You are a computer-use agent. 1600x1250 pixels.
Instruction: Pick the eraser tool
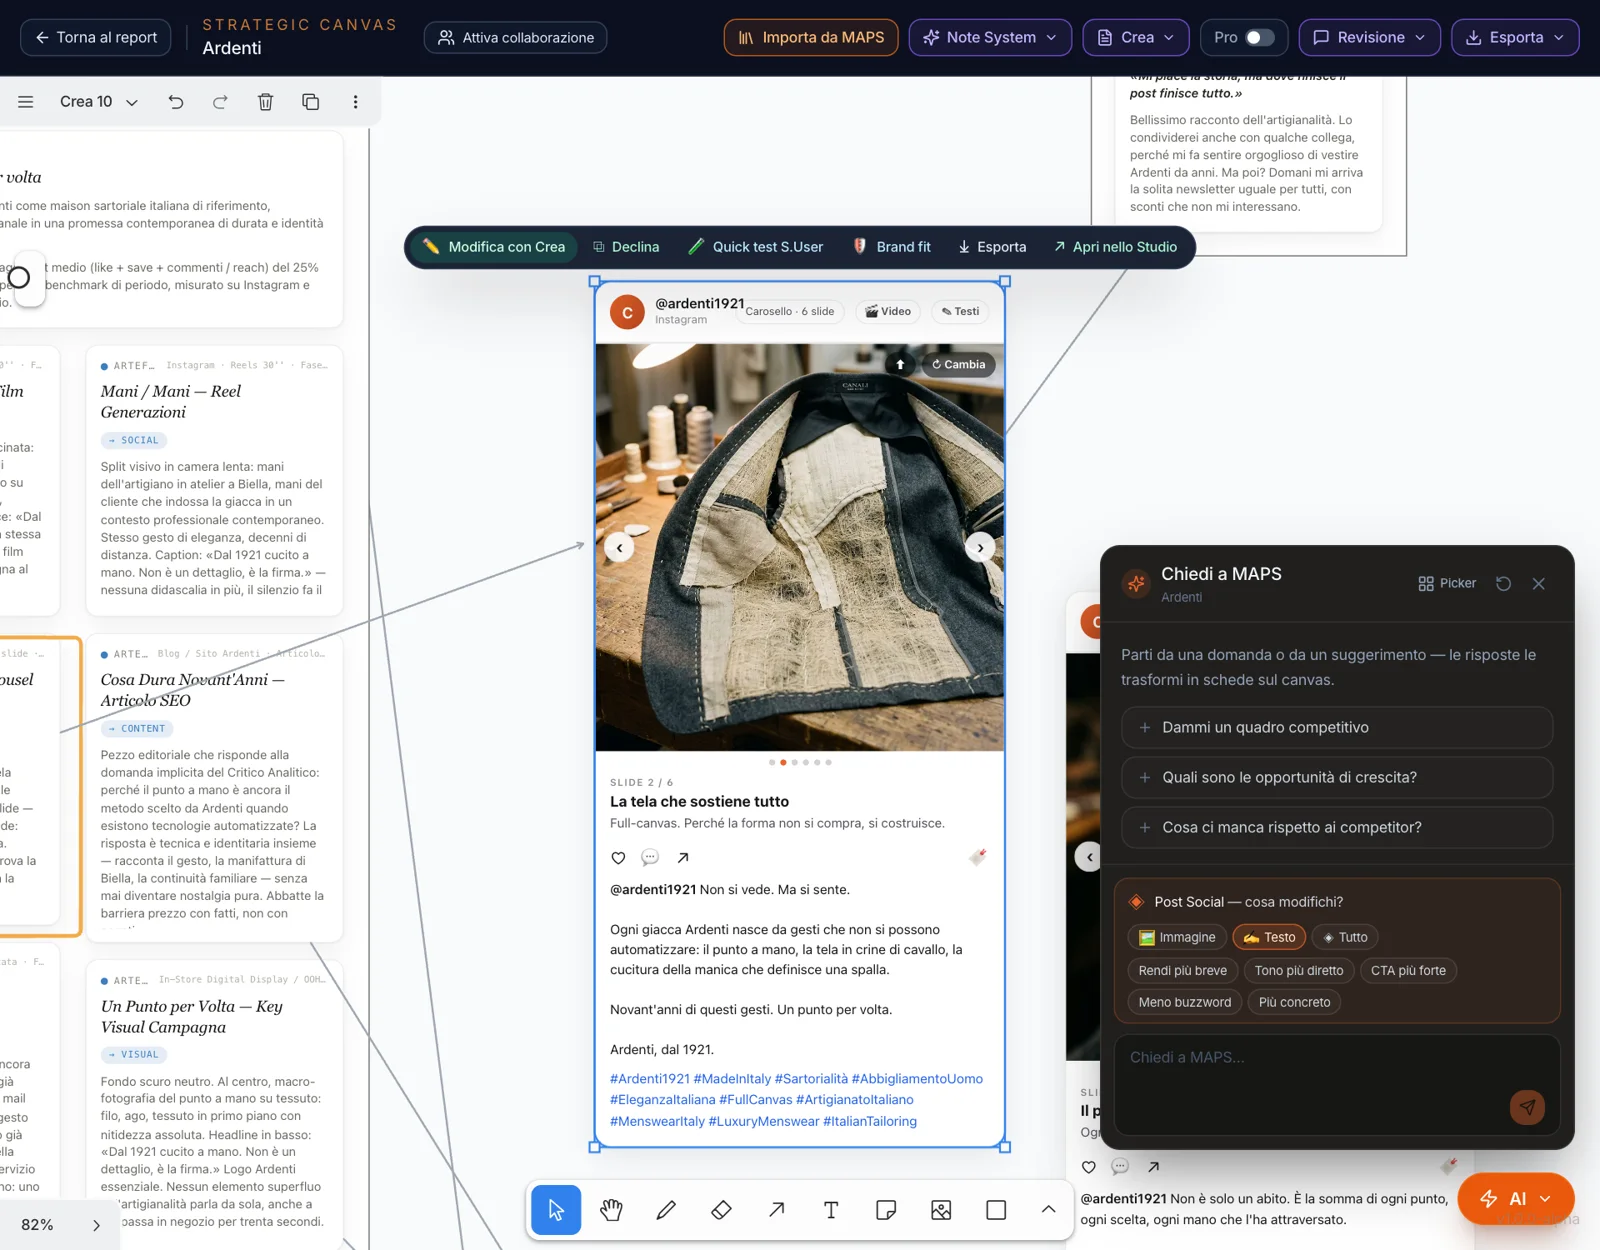(721, 1210)
